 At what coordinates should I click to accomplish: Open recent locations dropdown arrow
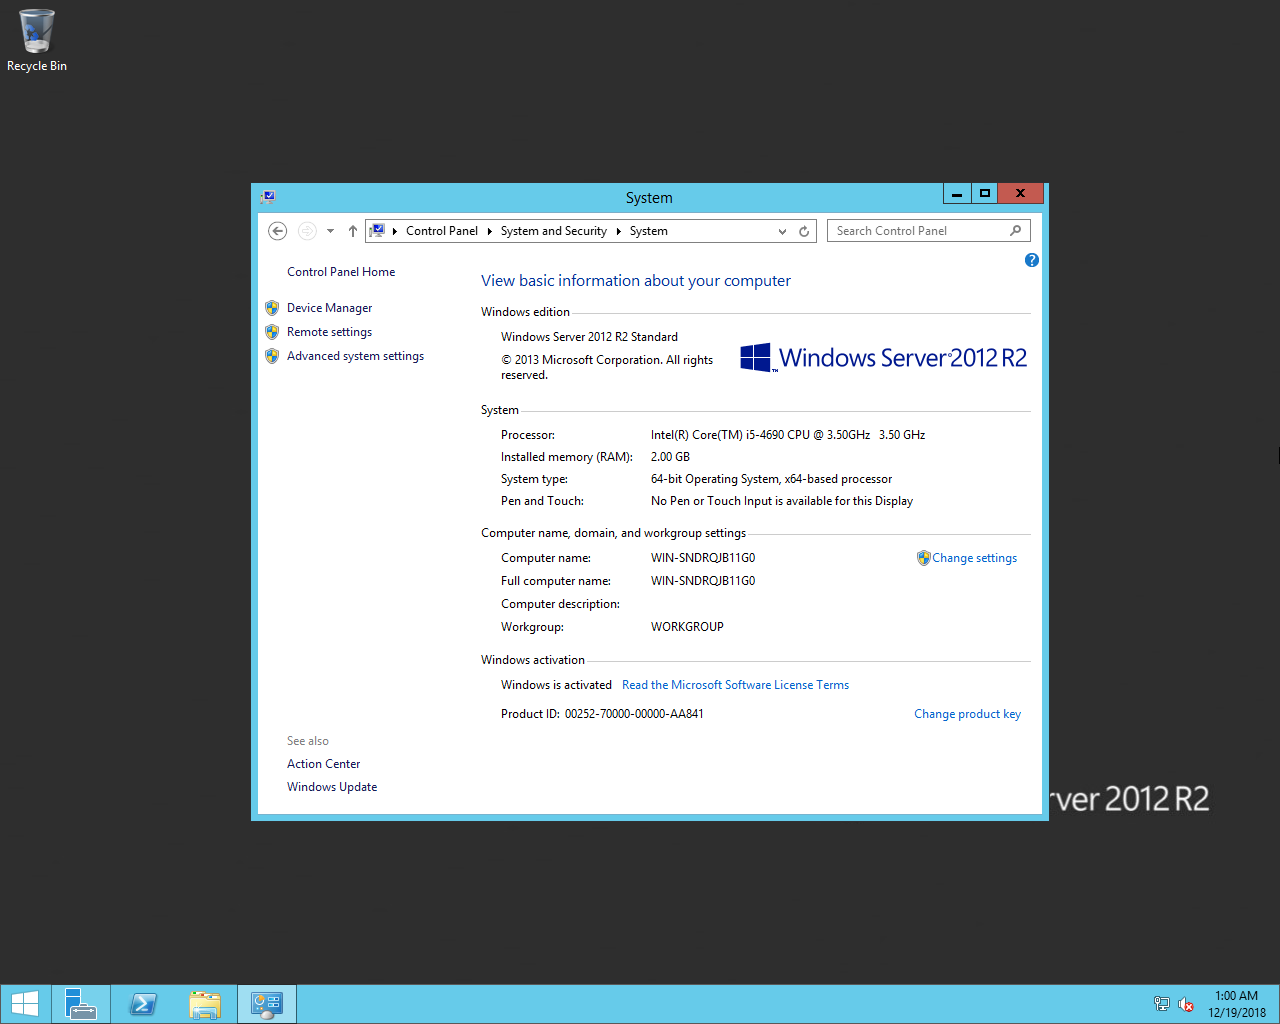click(x=330, y=231)
